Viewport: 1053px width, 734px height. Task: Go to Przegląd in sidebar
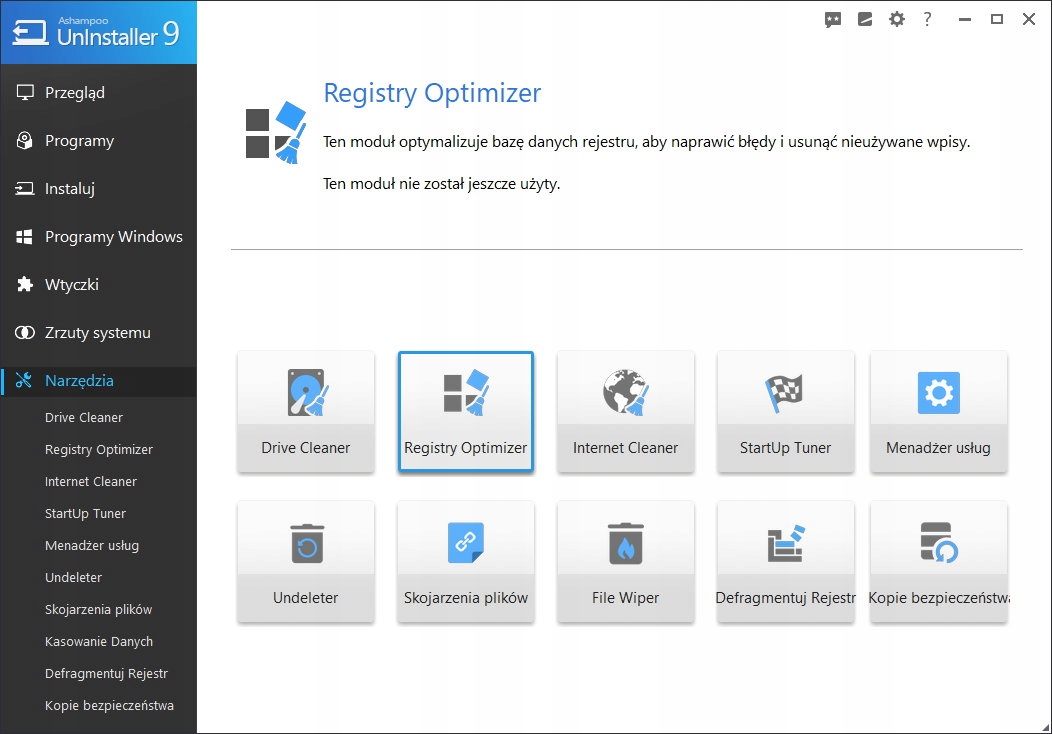[x=75, y=93]
